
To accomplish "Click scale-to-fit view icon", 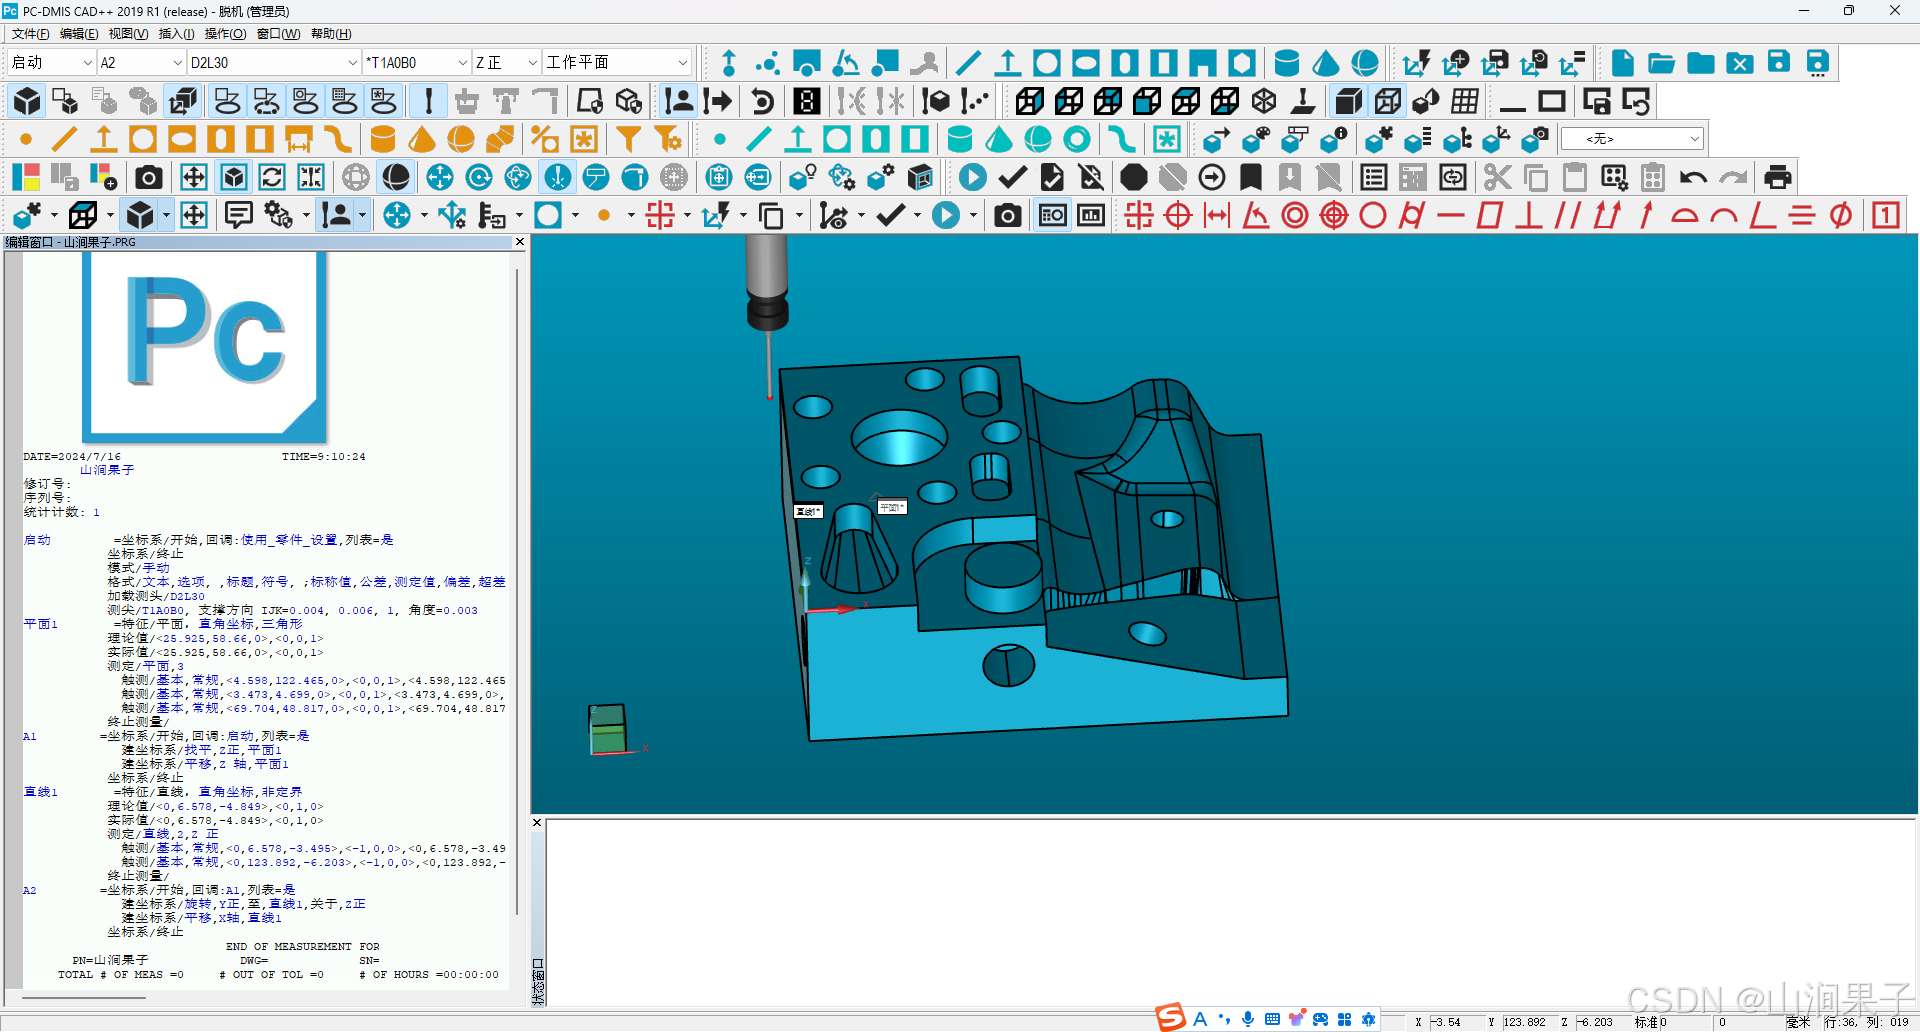I will coord(194,177).
